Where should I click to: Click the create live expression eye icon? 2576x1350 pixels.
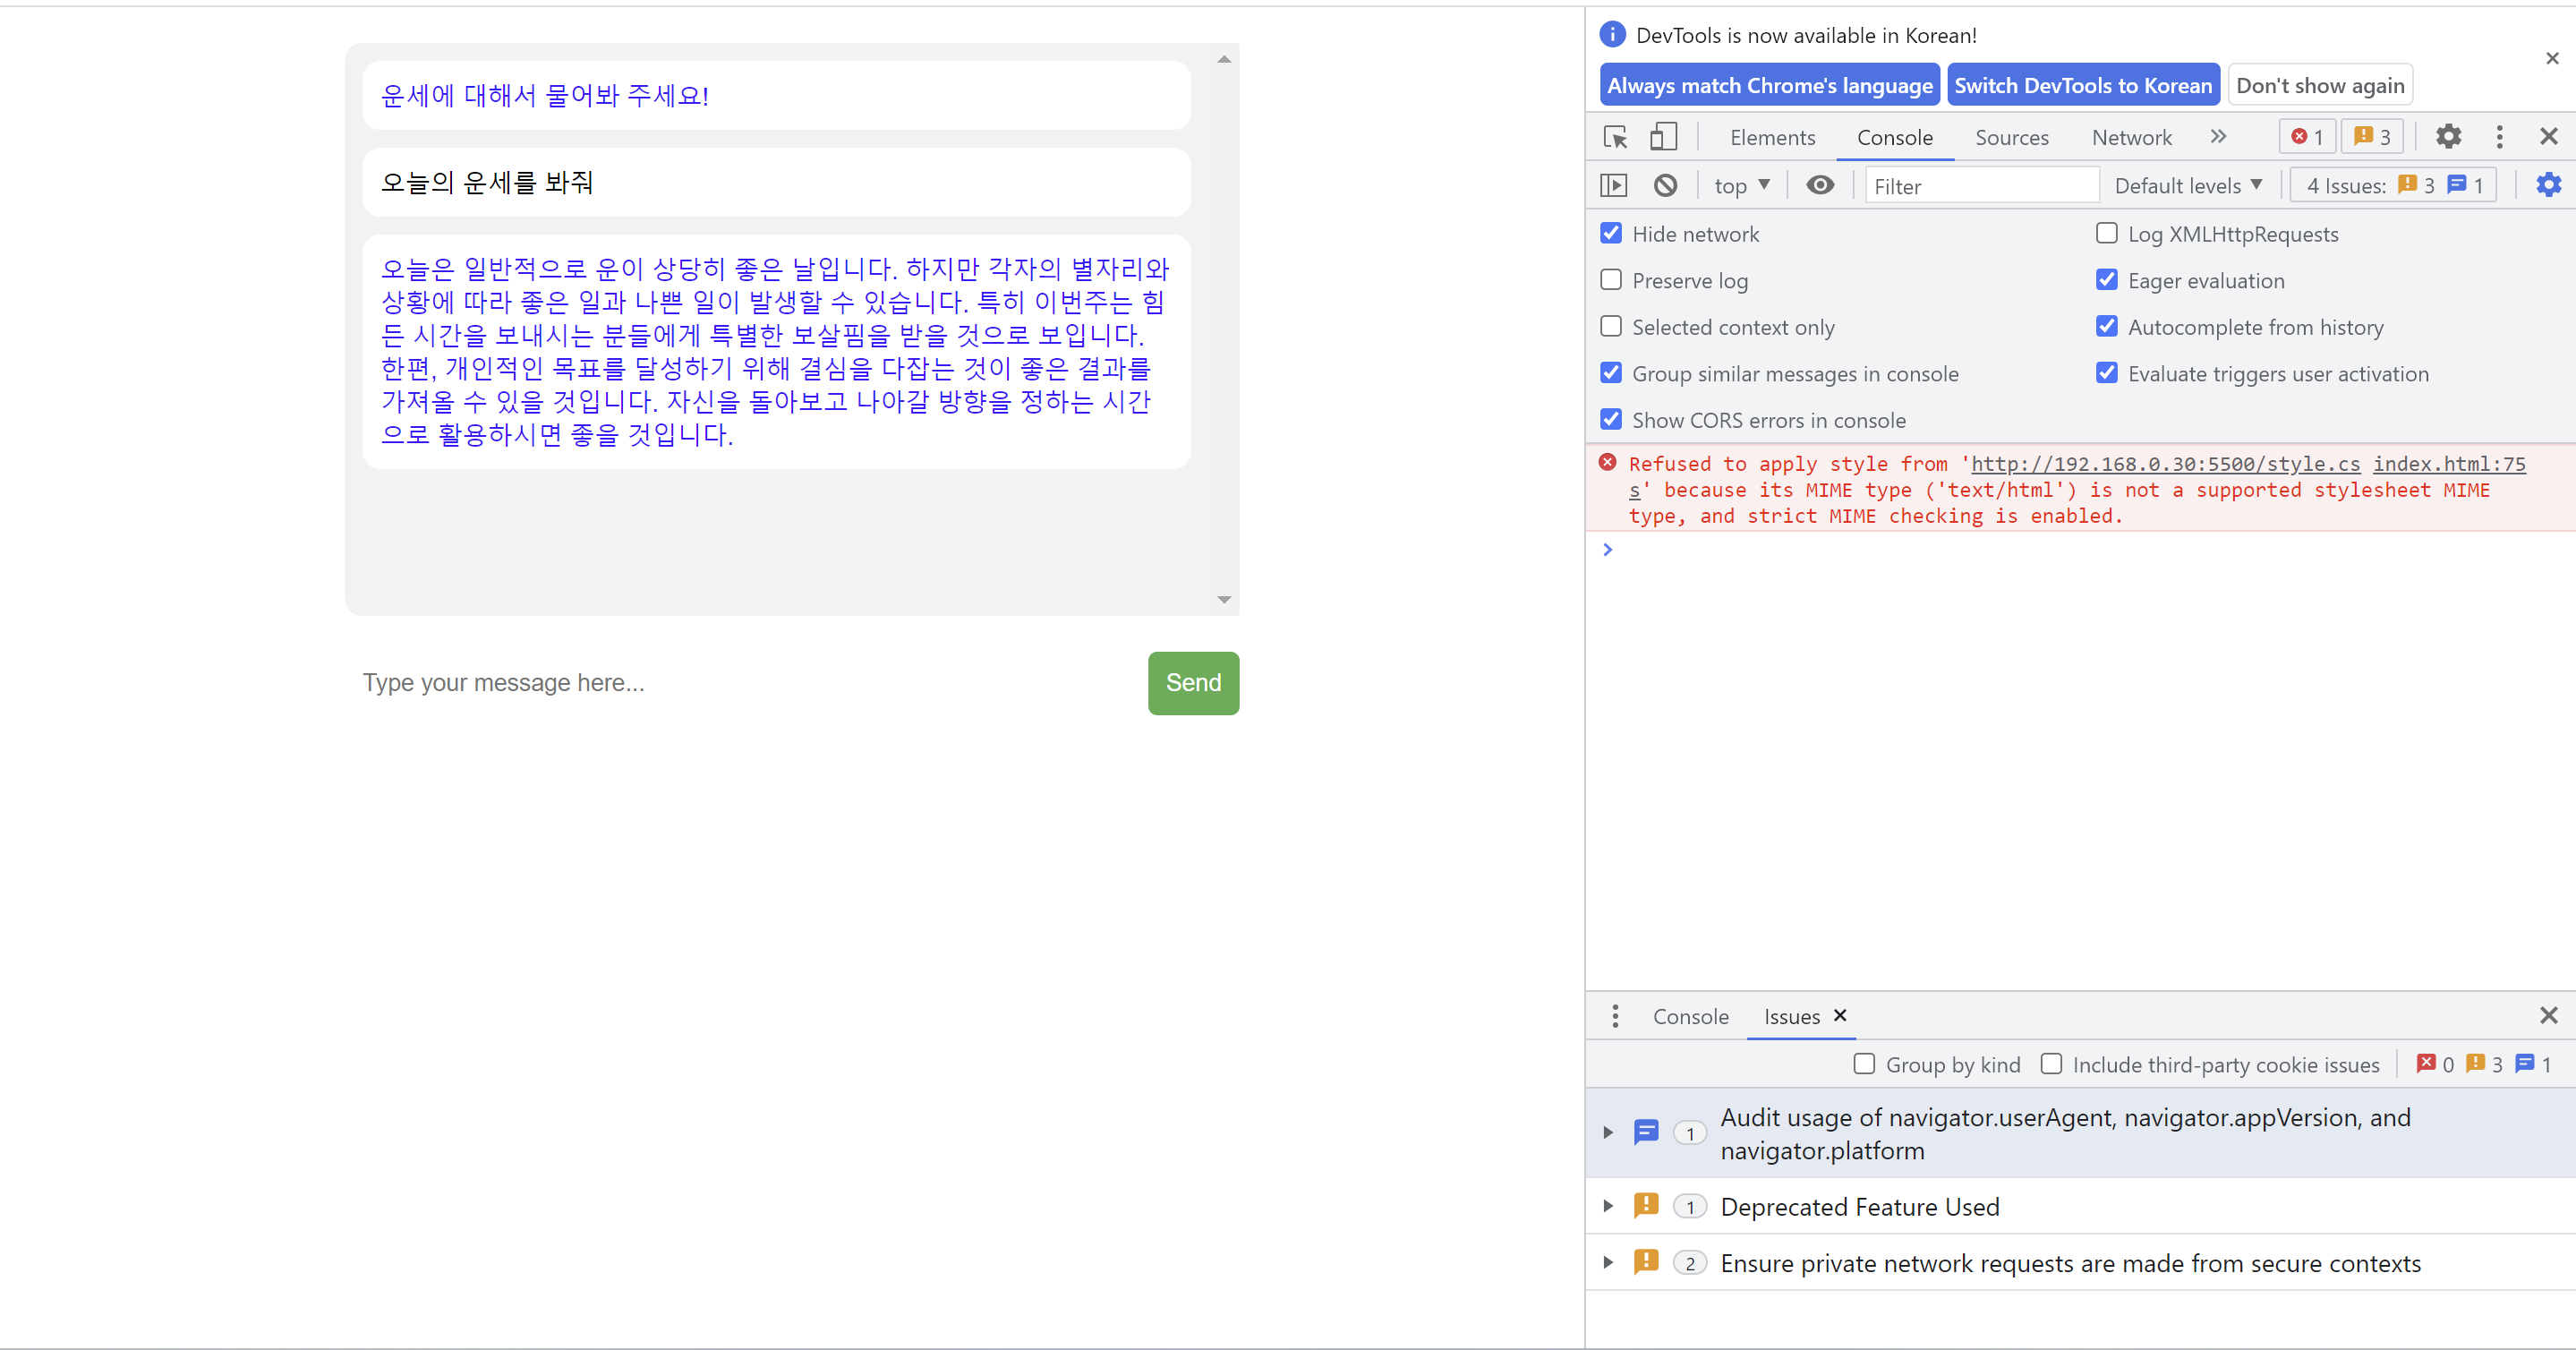pos(1820,185)
